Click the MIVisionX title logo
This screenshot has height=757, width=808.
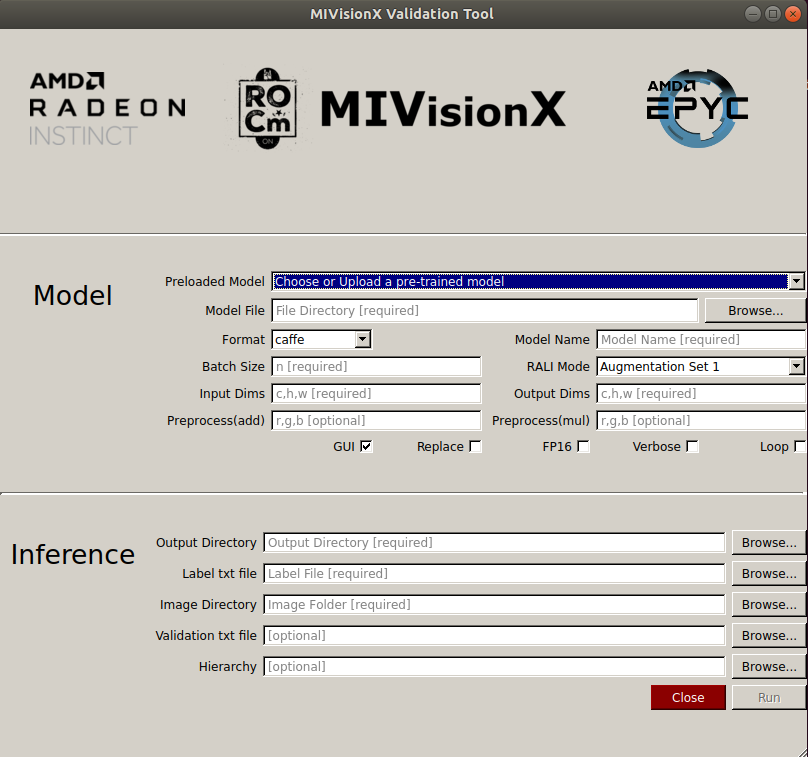coord(443,109)
